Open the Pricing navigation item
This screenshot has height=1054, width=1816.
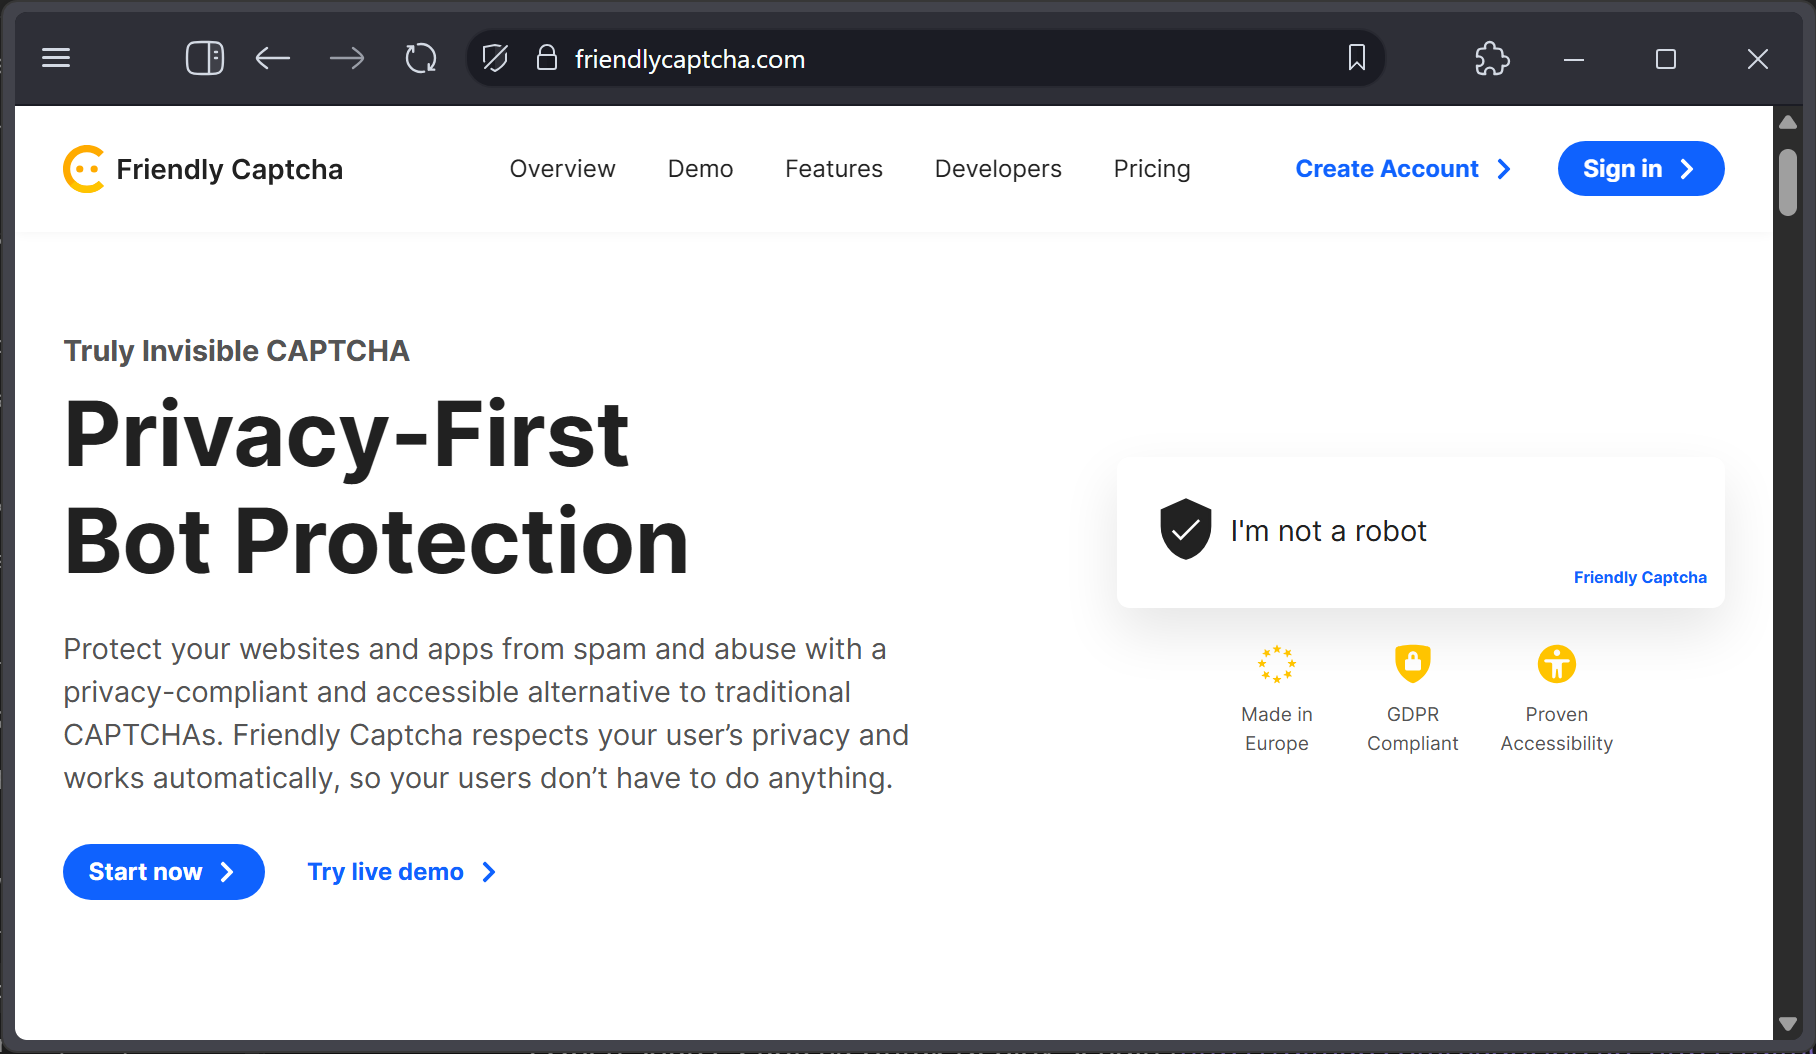pos(1152,169)
